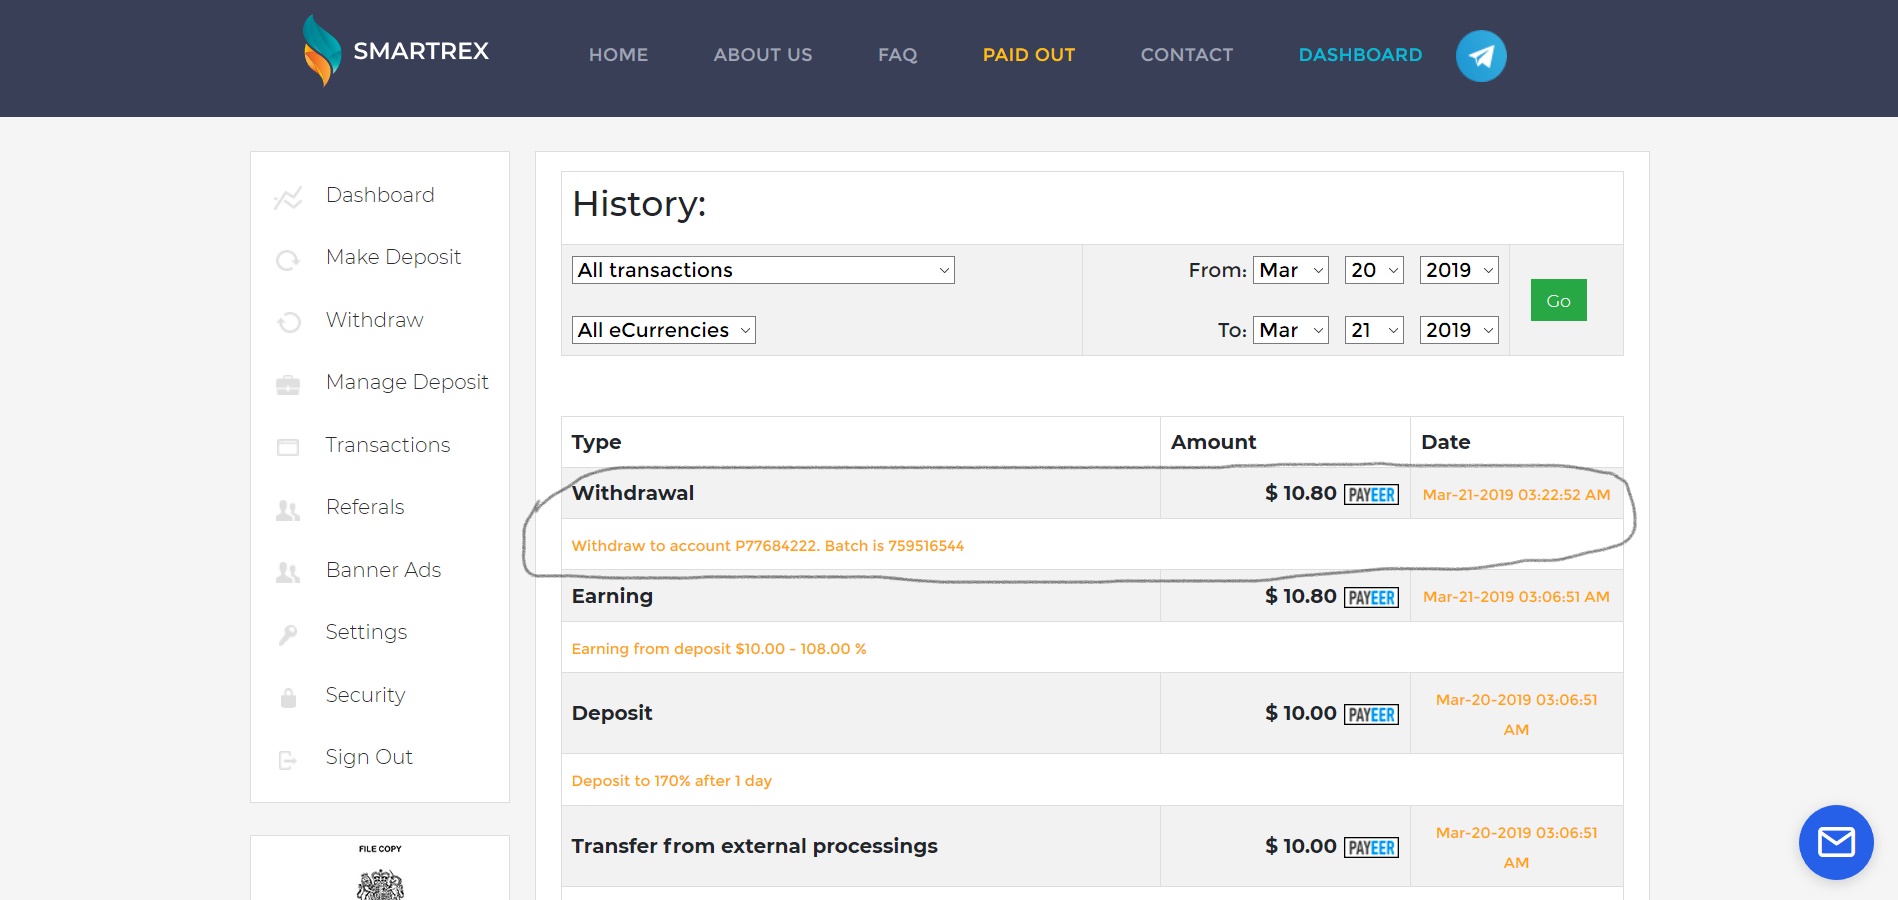Open the To day dropdown showing 21
Screen dimensions: 1898x900
pyautogui.click(x=1374, y=330)
